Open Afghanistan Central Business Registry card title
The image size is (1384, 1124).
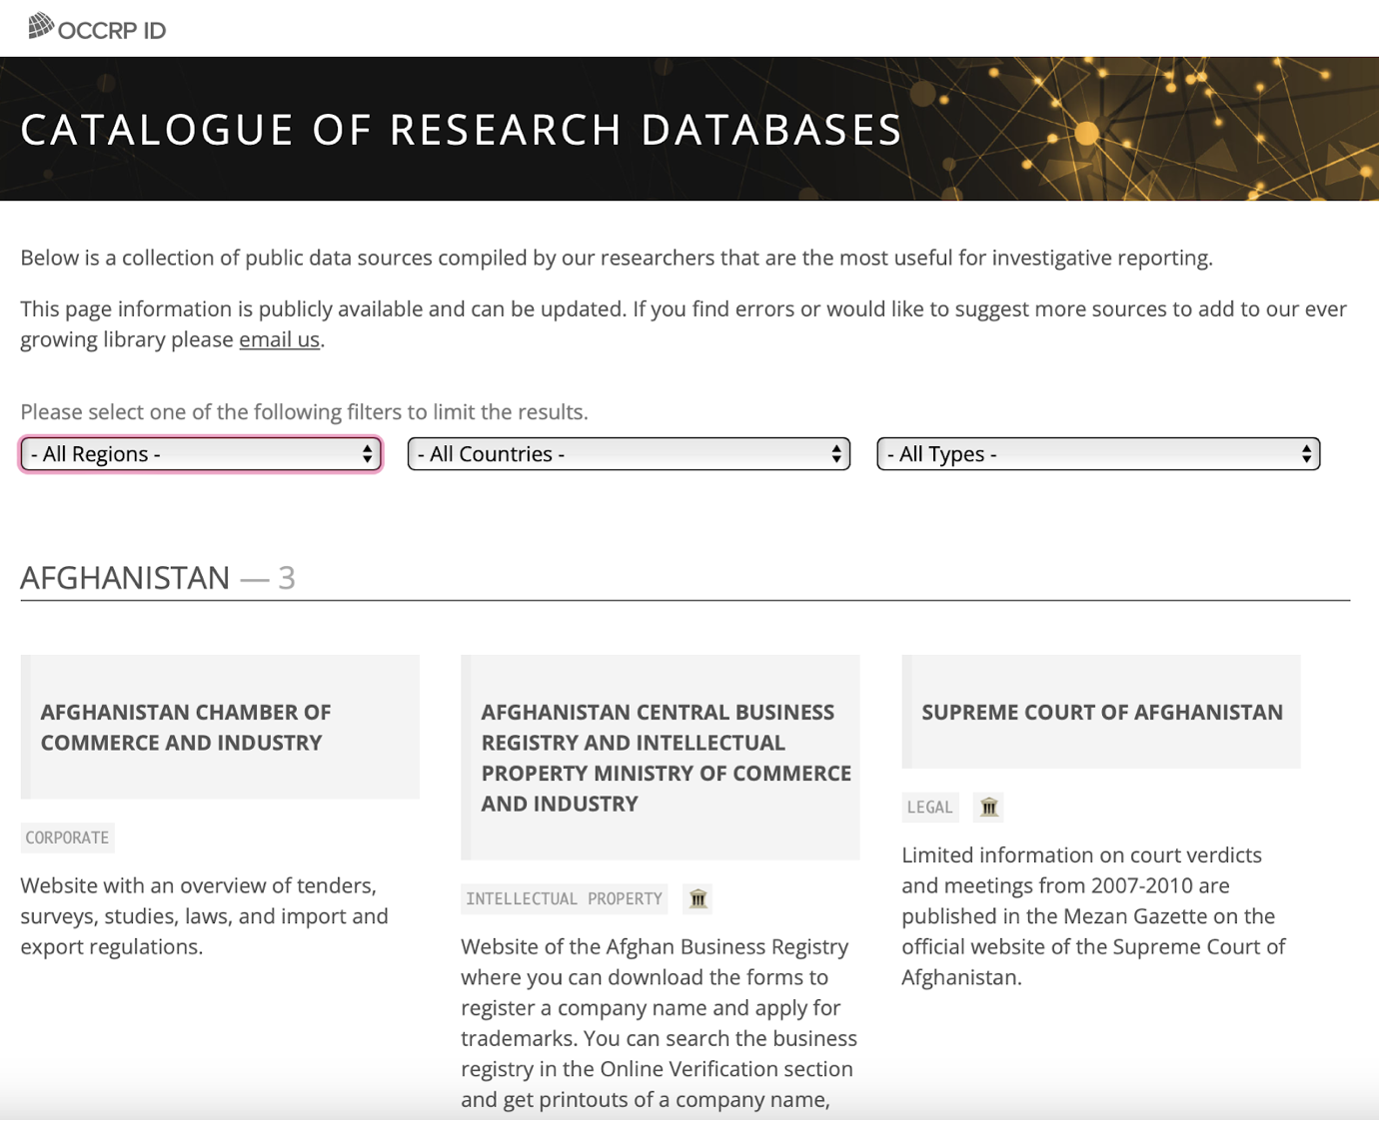point(666,758)
